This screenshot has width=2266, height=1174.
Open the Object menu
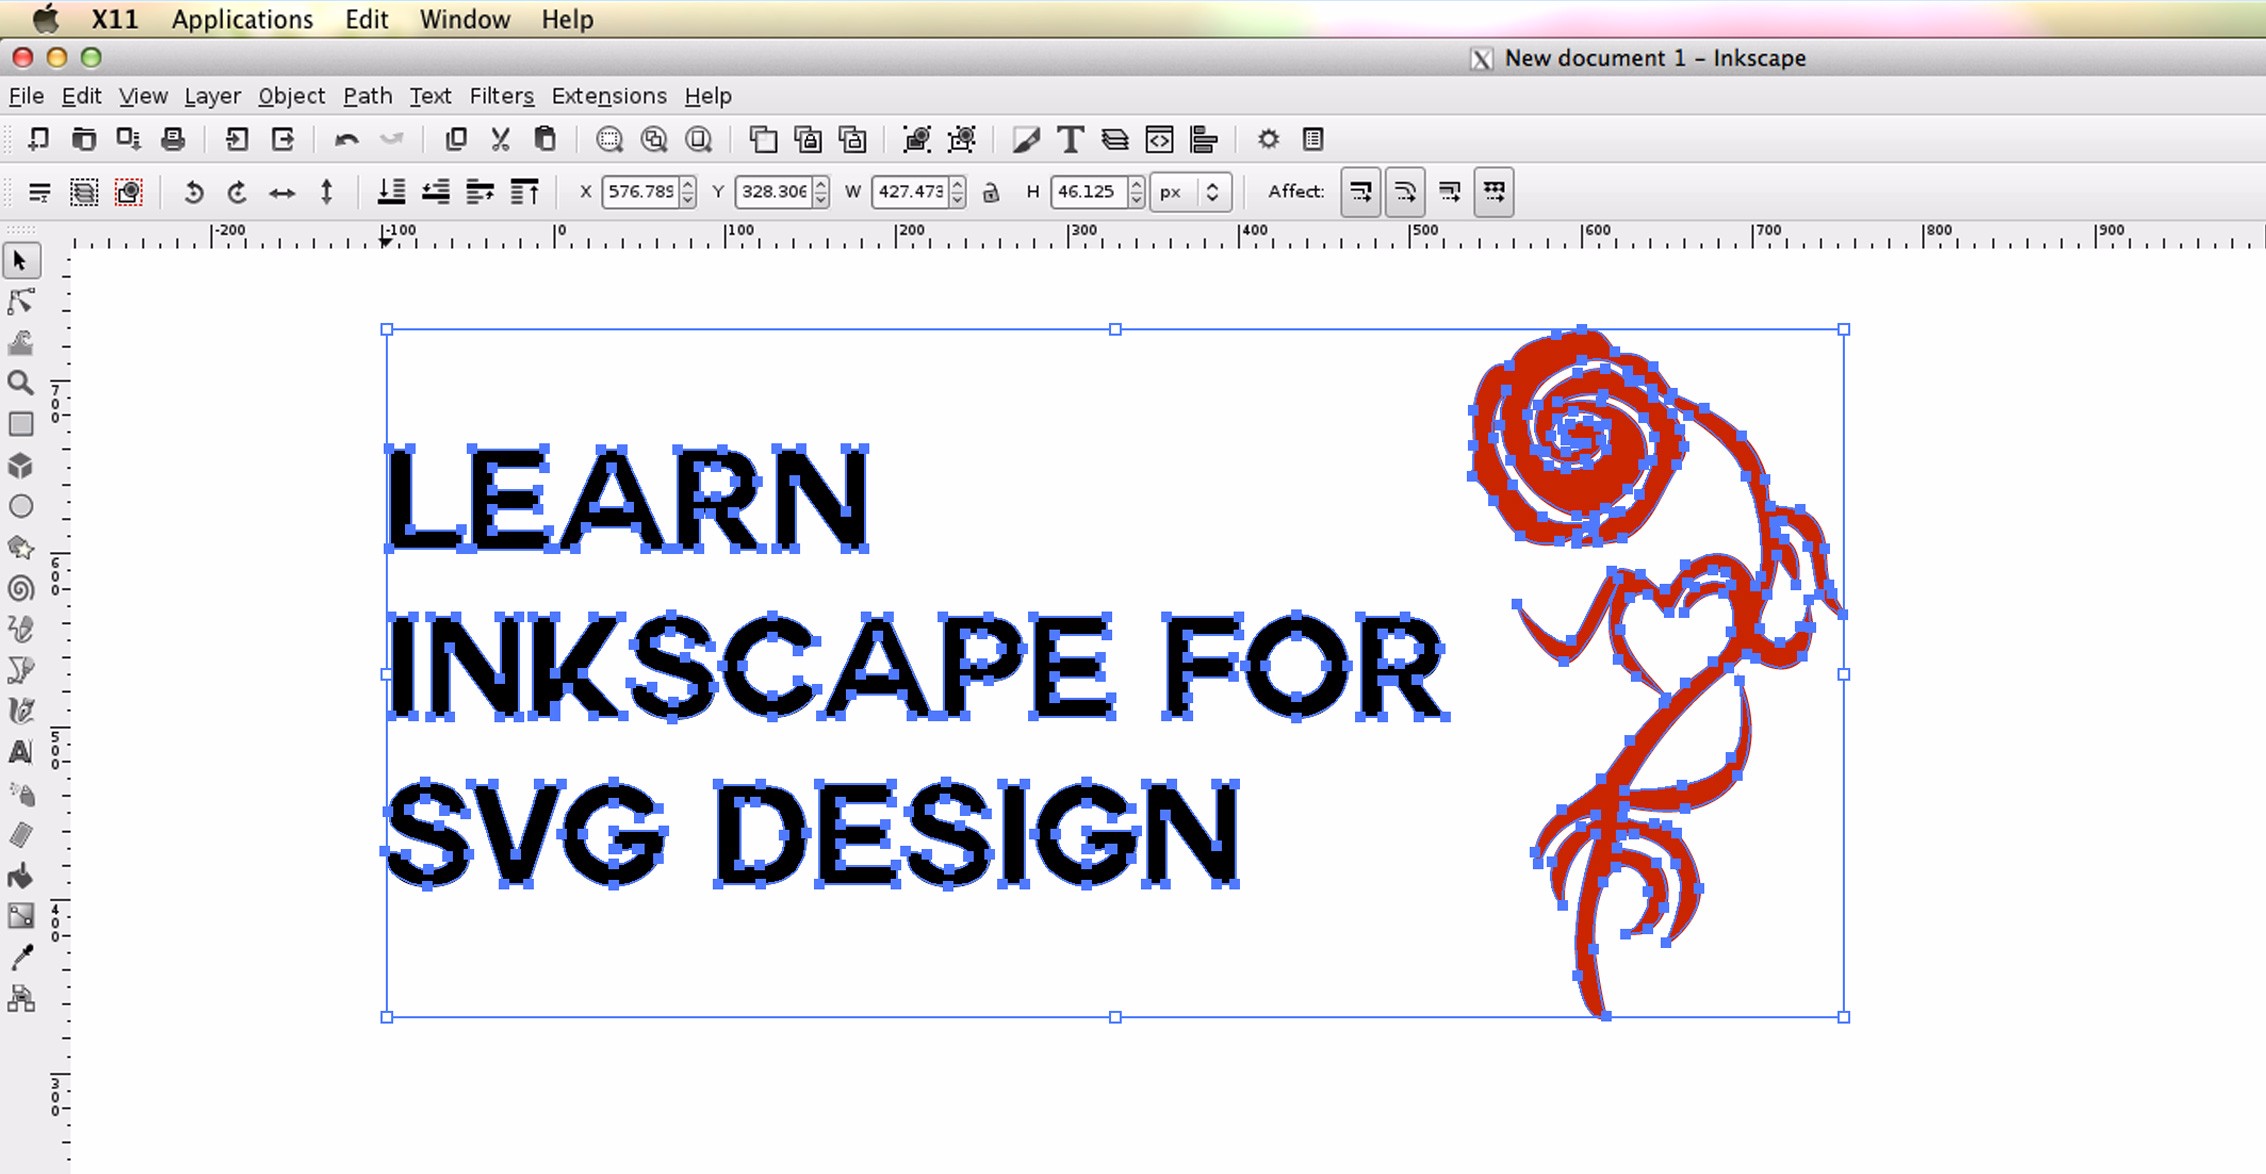(x=291, y=96)
